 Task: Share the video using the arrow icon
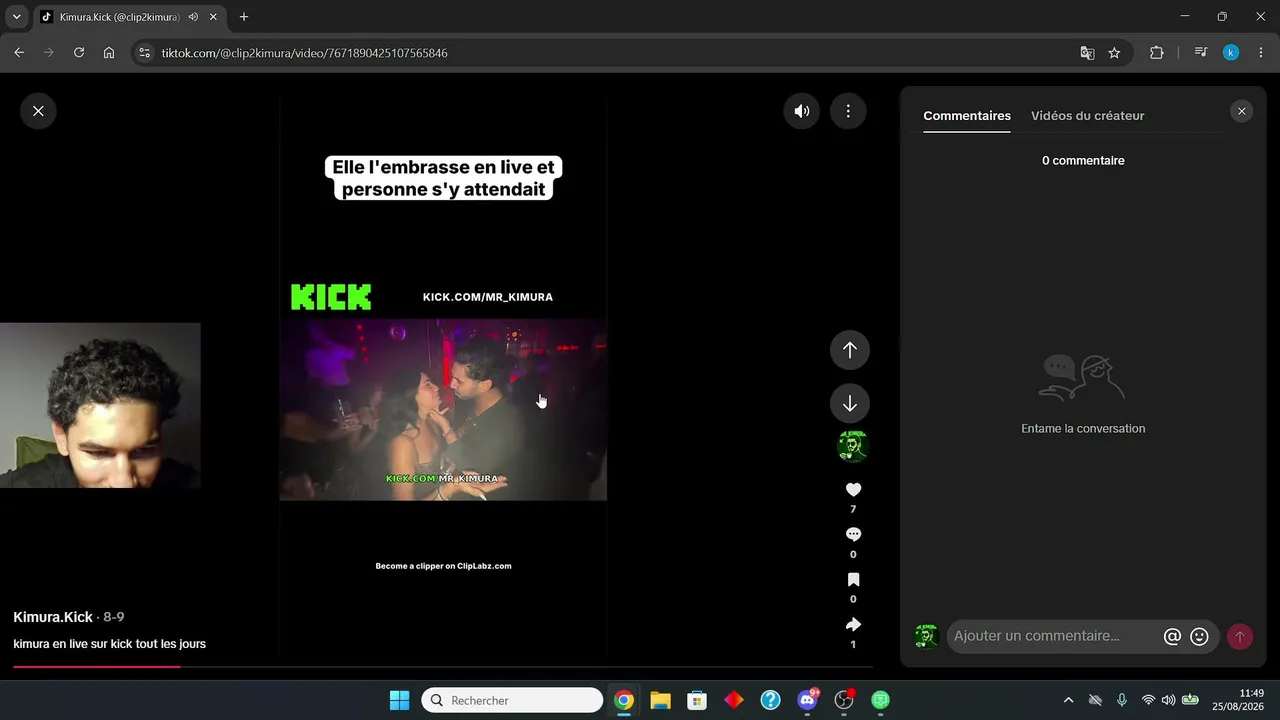coord(853,624)
